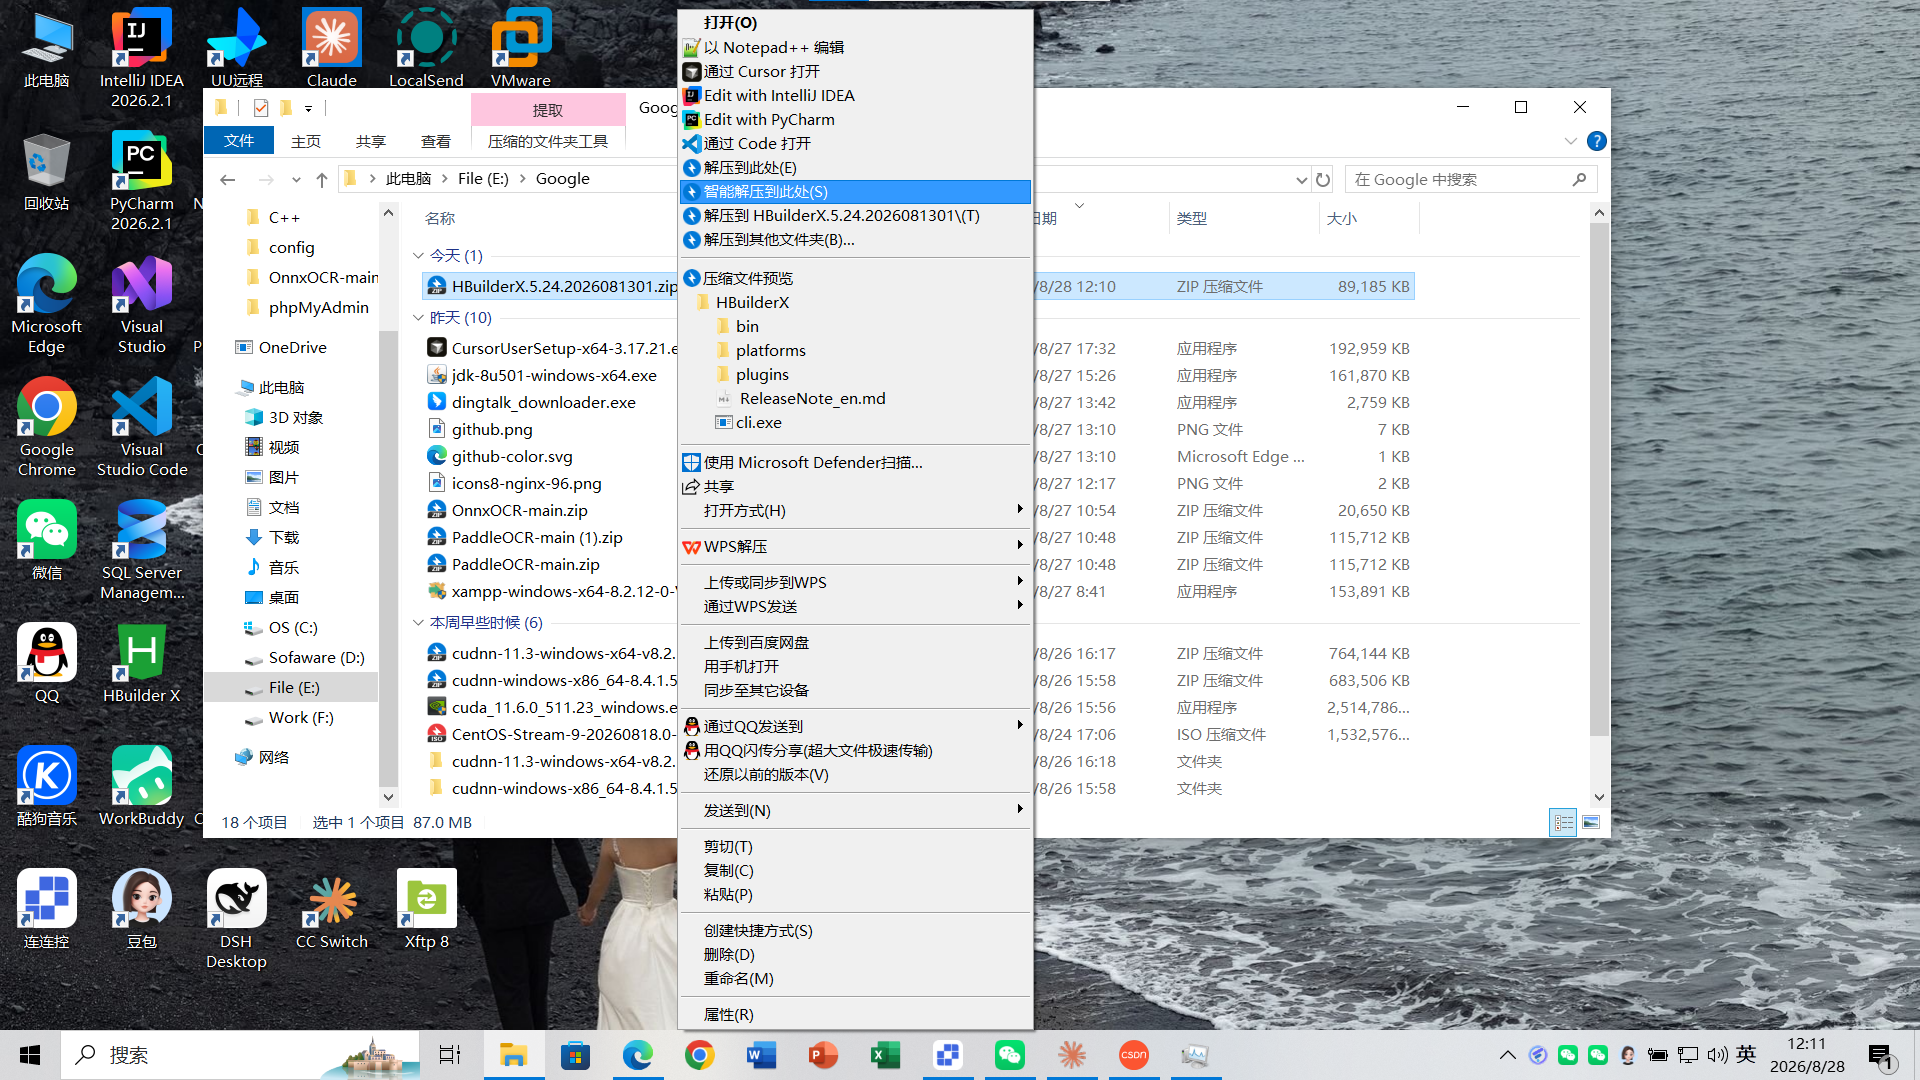Open the SQL Server Management desktop icon
The image size is (1920, 1080).
click(x=141, y=550)
